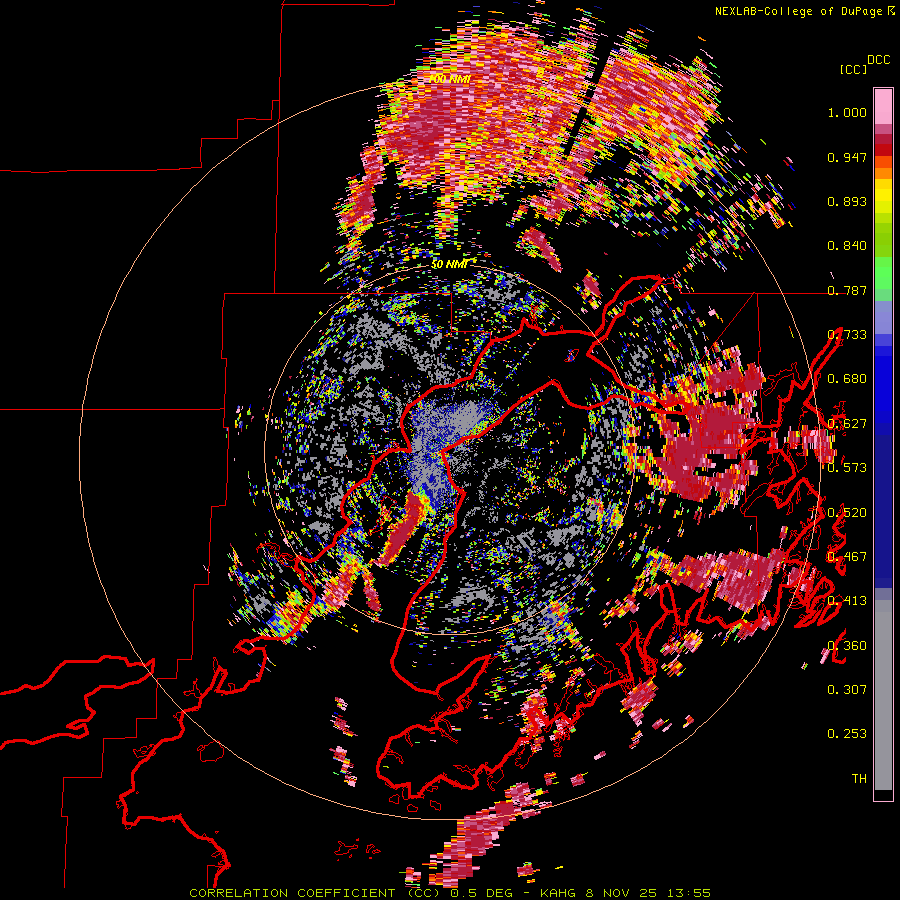This screenshot has width=900, height=900.
Task: Click the 100 NMI range ring label
Action: [x=449, y=78]
